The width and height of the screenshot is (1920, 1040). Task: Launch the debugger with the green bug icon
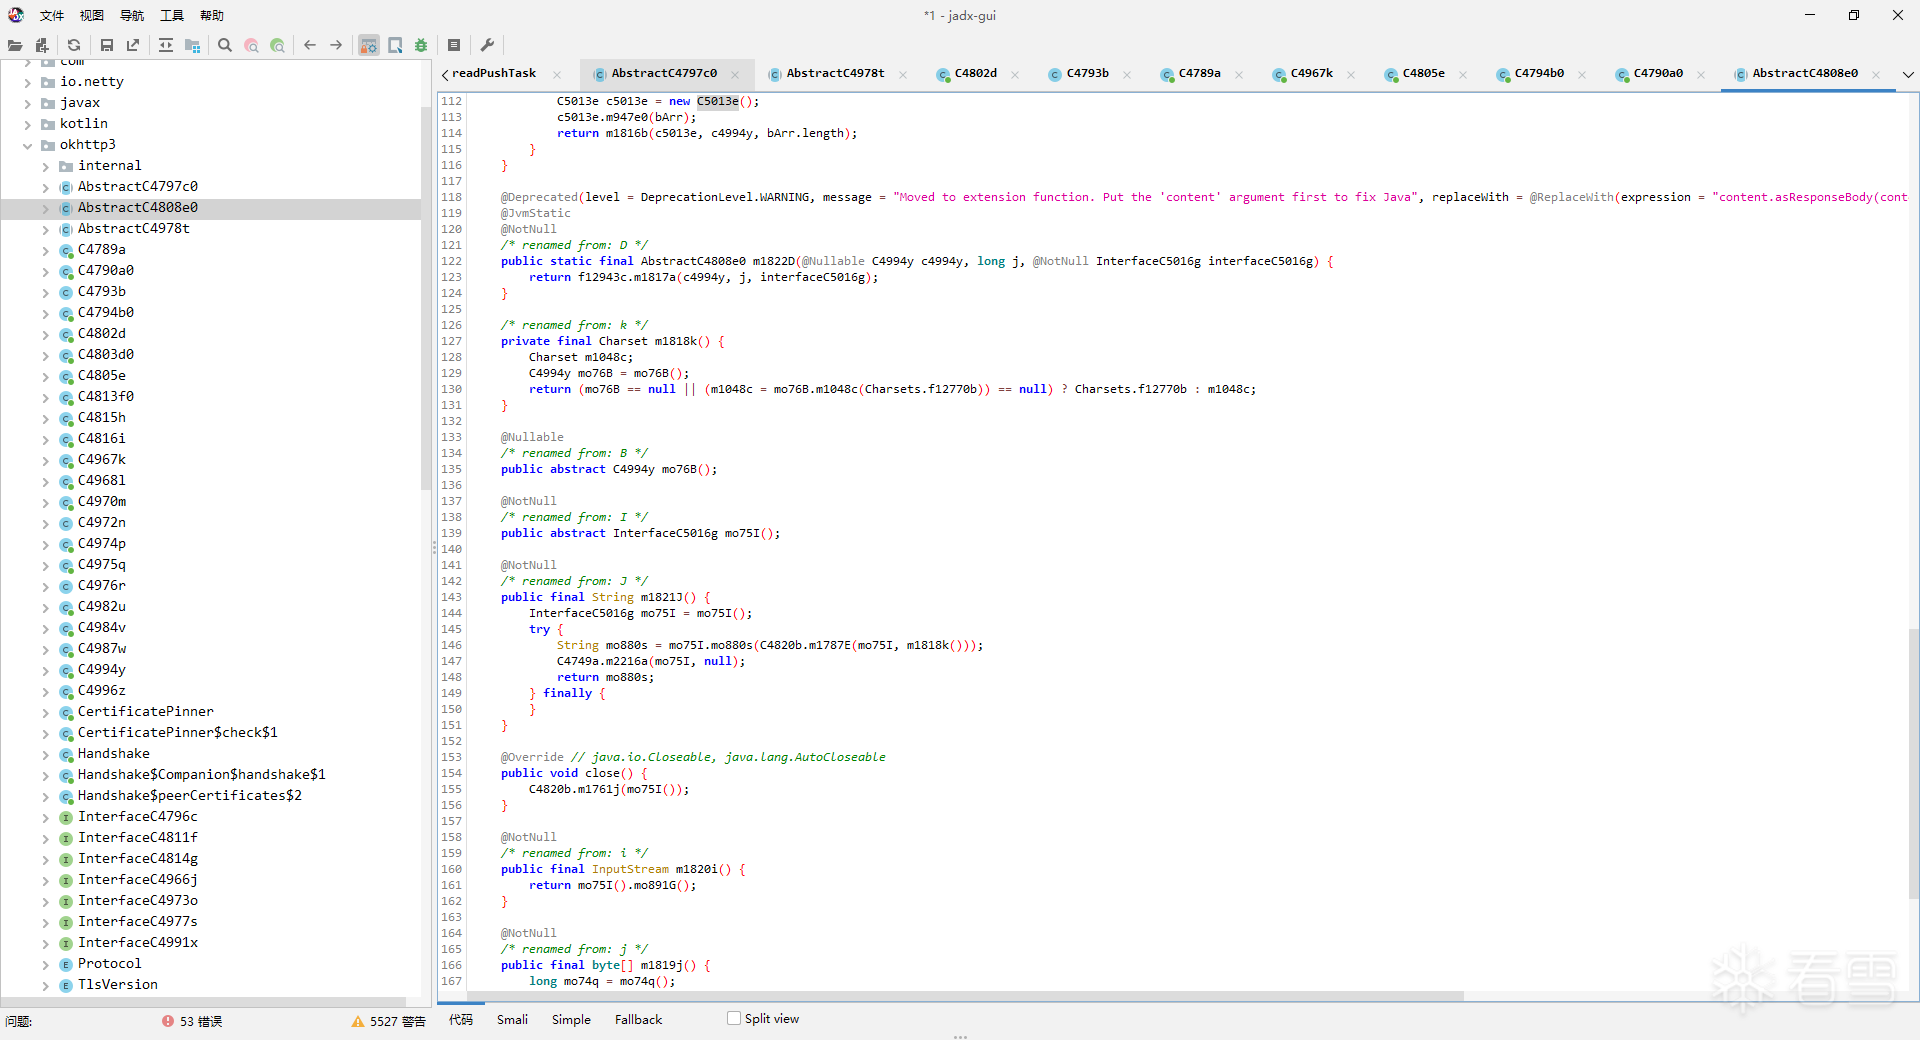pos(421,45)
